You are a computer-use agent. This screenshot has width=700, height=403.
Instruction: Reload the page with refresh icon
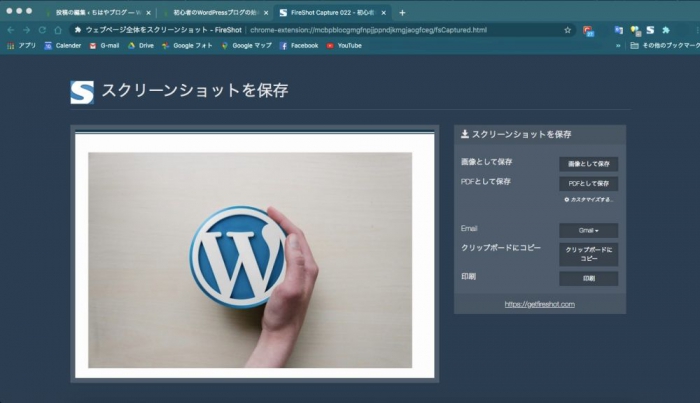tap(42, 30)
